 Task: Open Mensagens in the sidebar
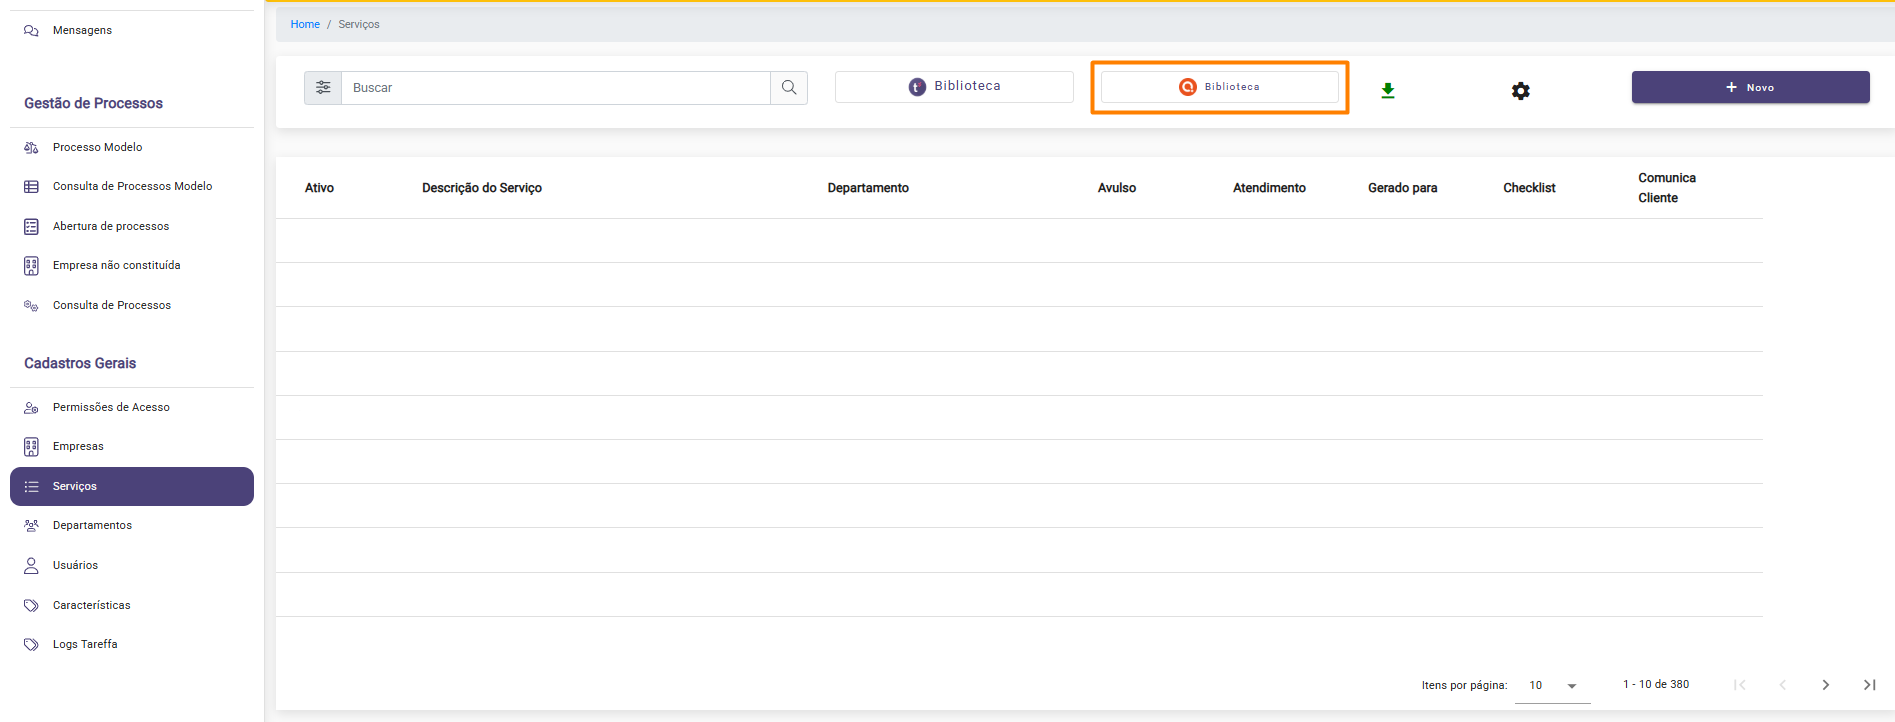coord(82,31)
